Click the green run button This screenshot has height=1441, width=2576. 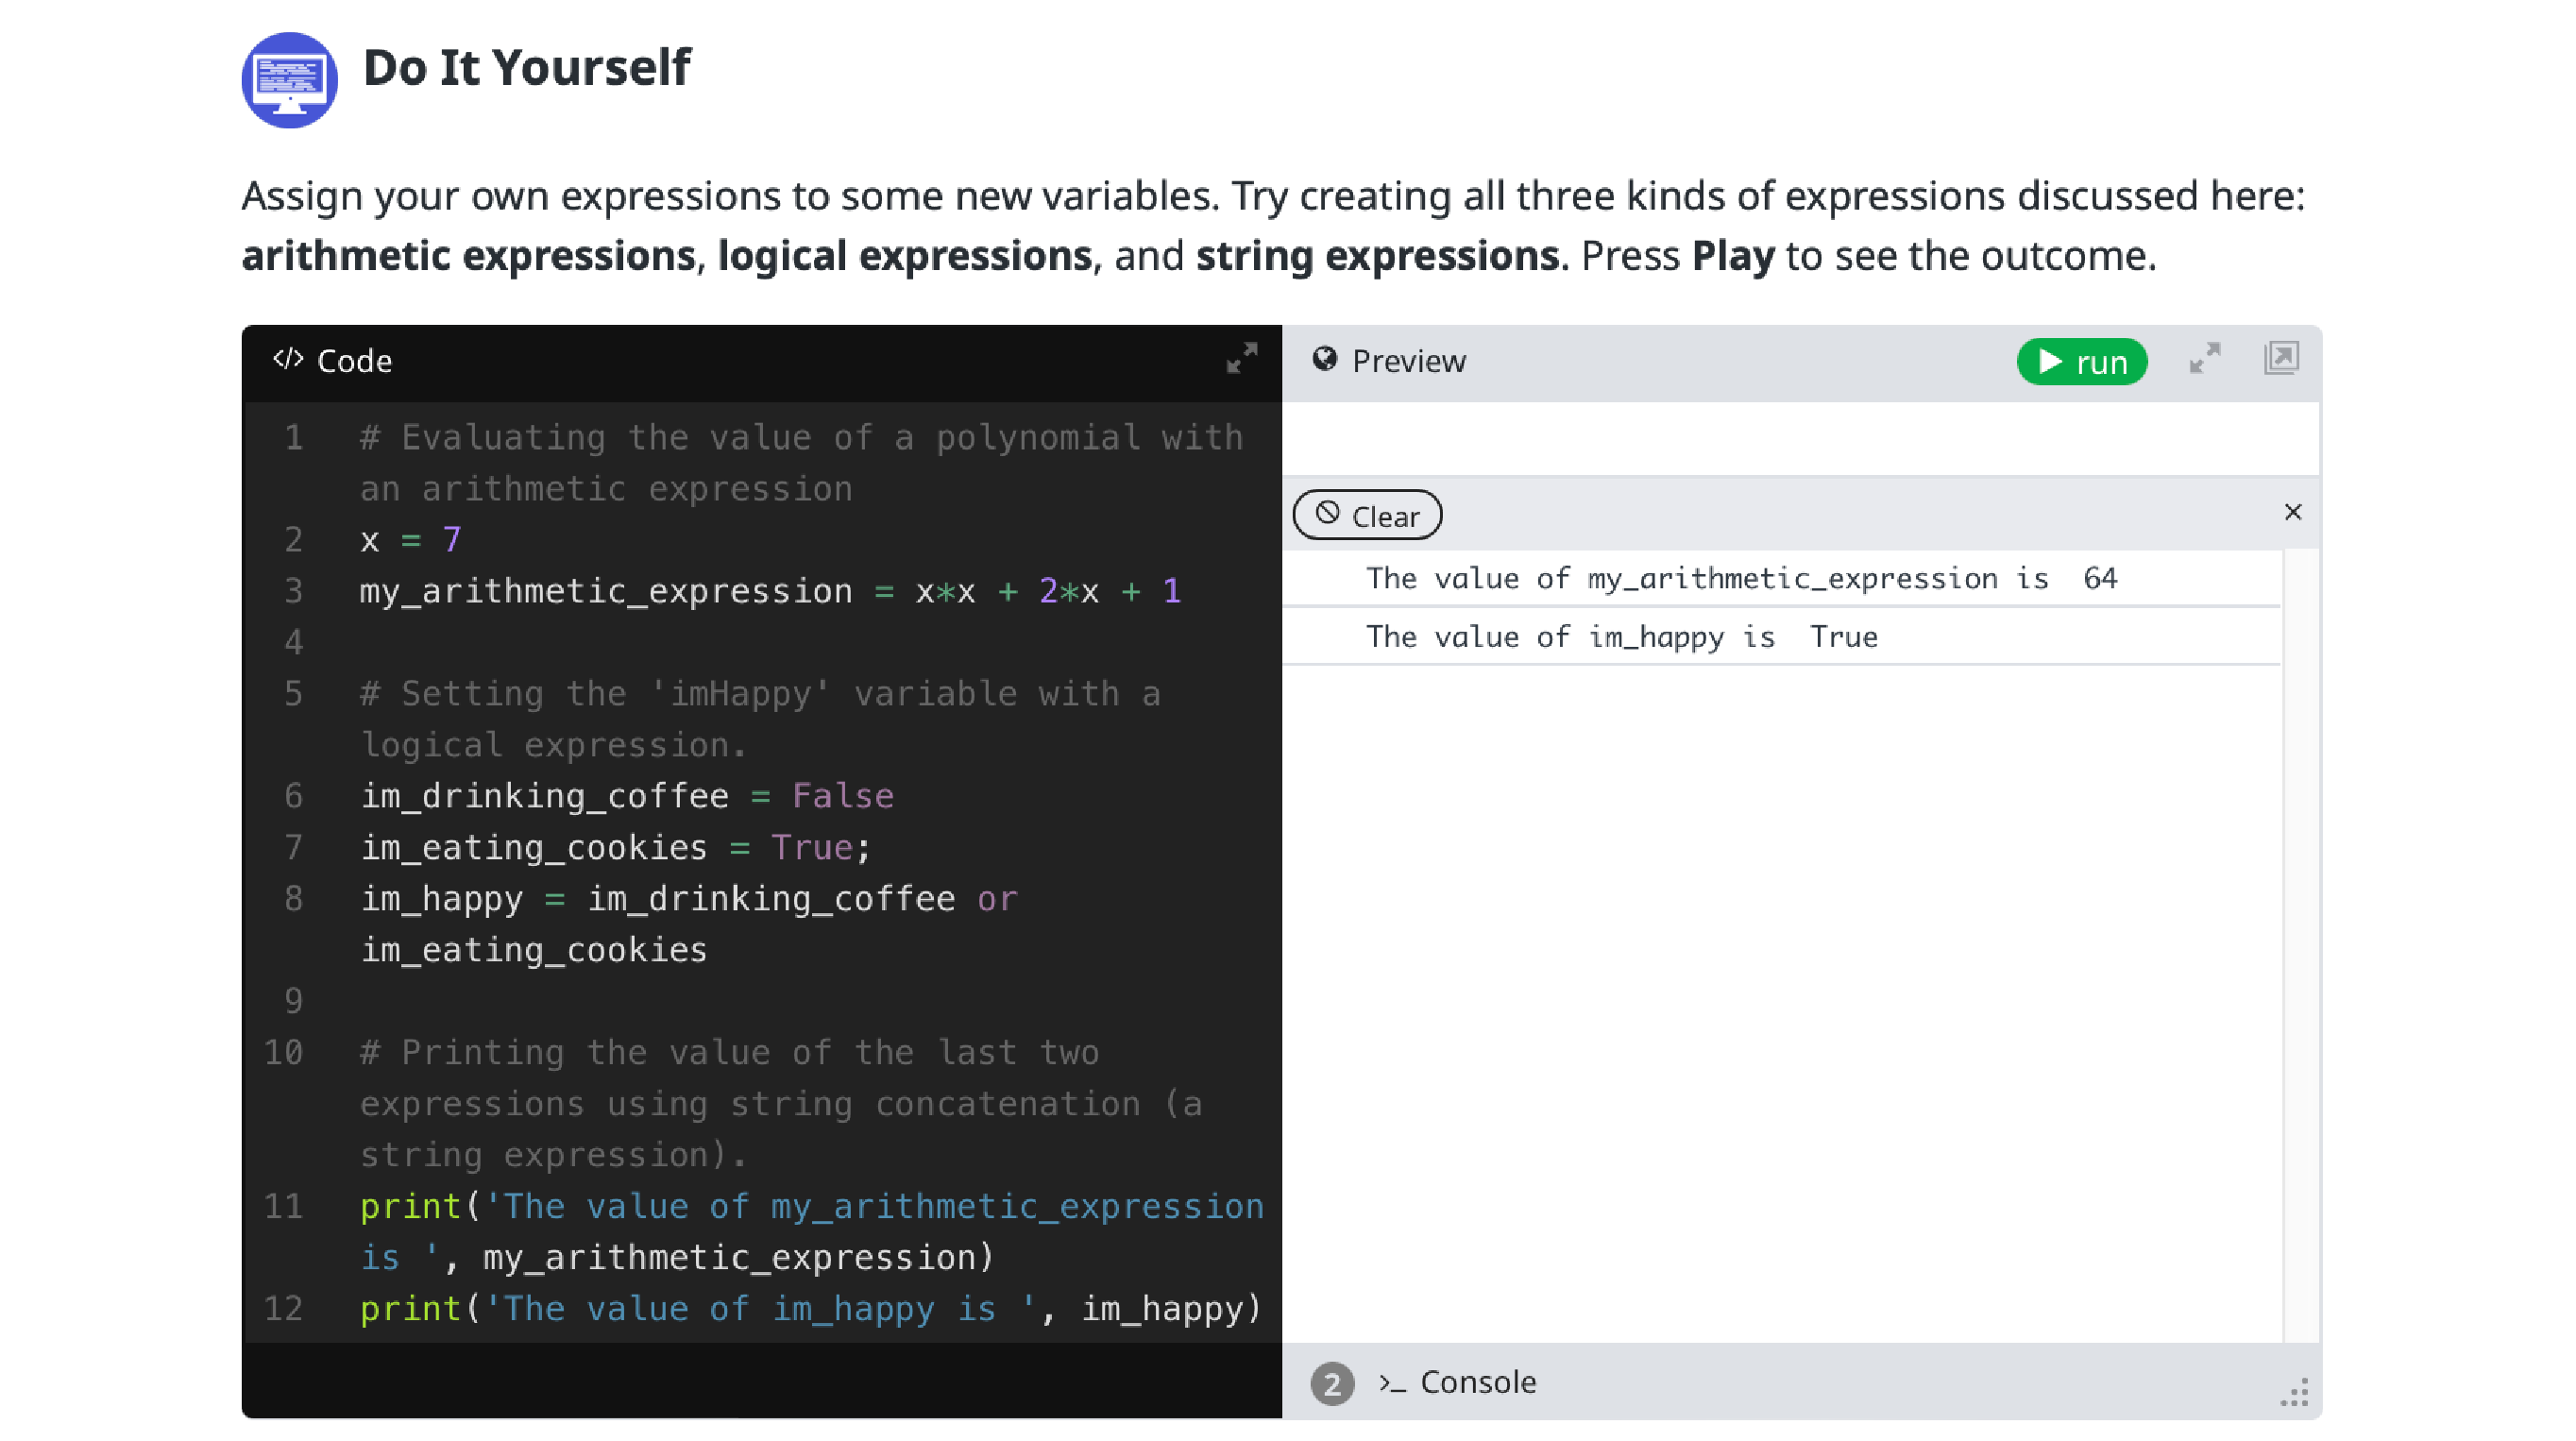(x=2082, y=361)
